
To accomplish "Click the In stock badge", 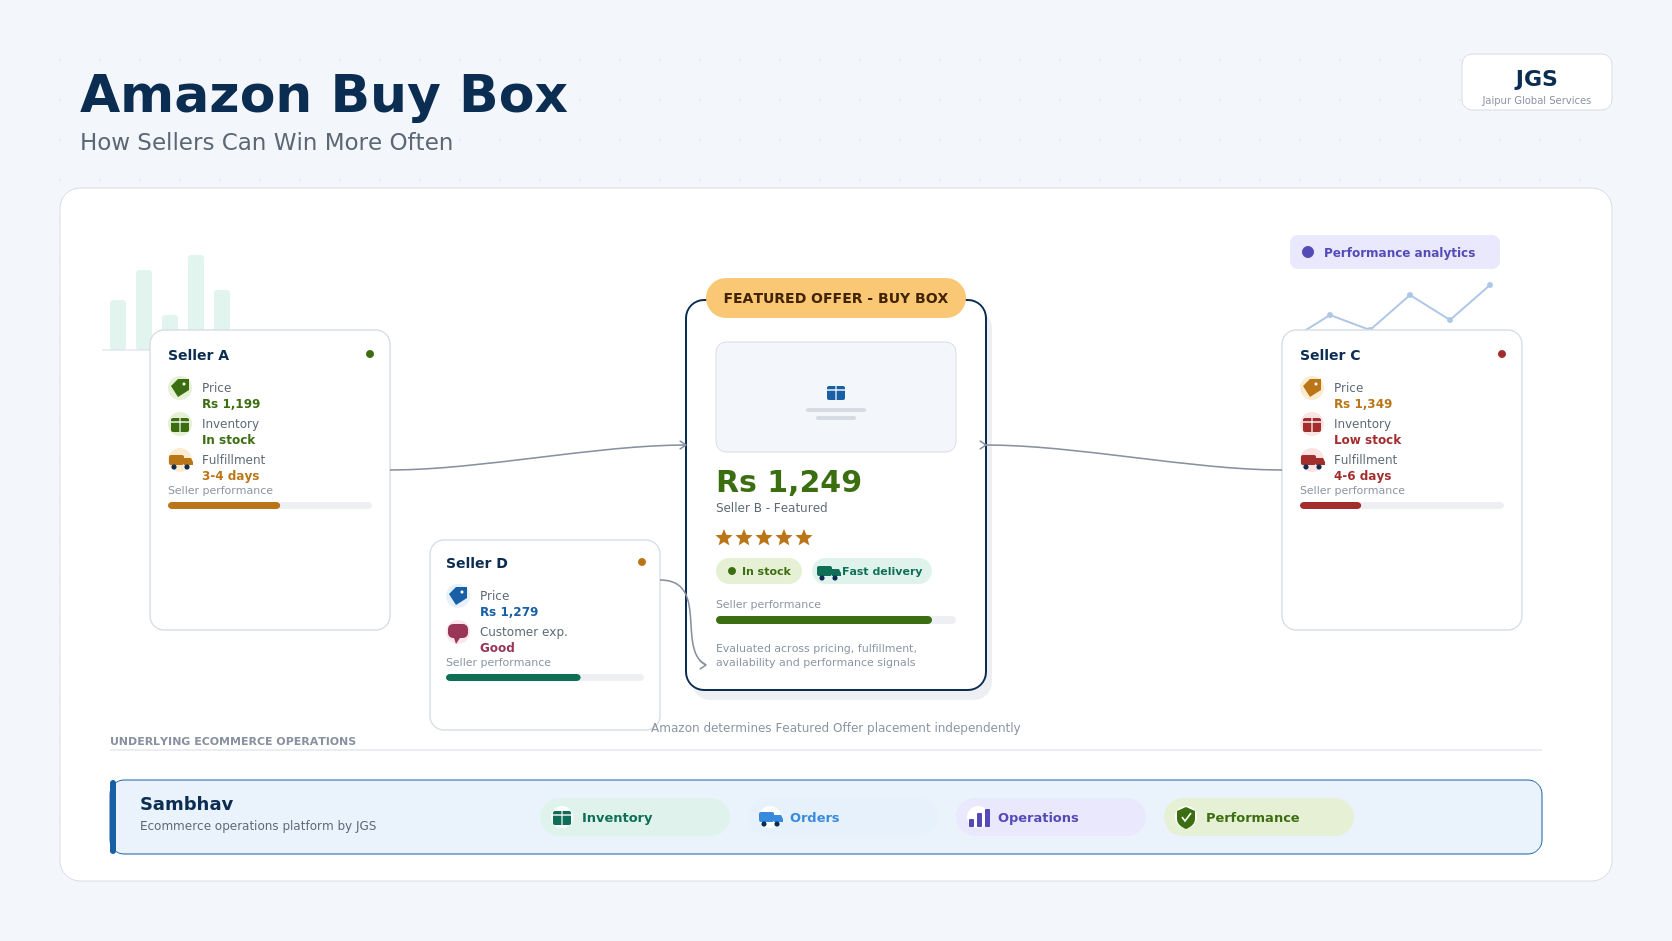I will point(759,571).
